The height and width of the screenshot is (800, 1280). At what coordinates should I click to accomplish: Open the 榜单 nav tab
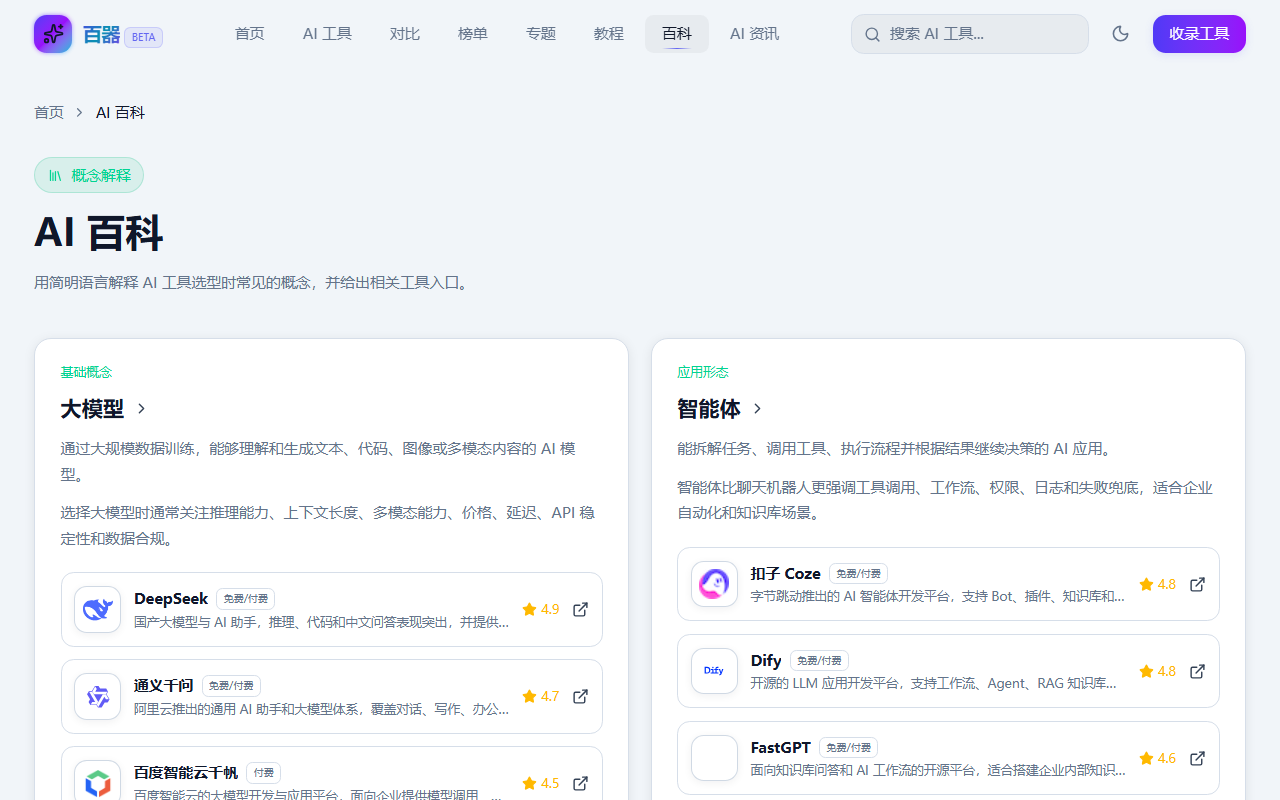(x=473, y=34)
